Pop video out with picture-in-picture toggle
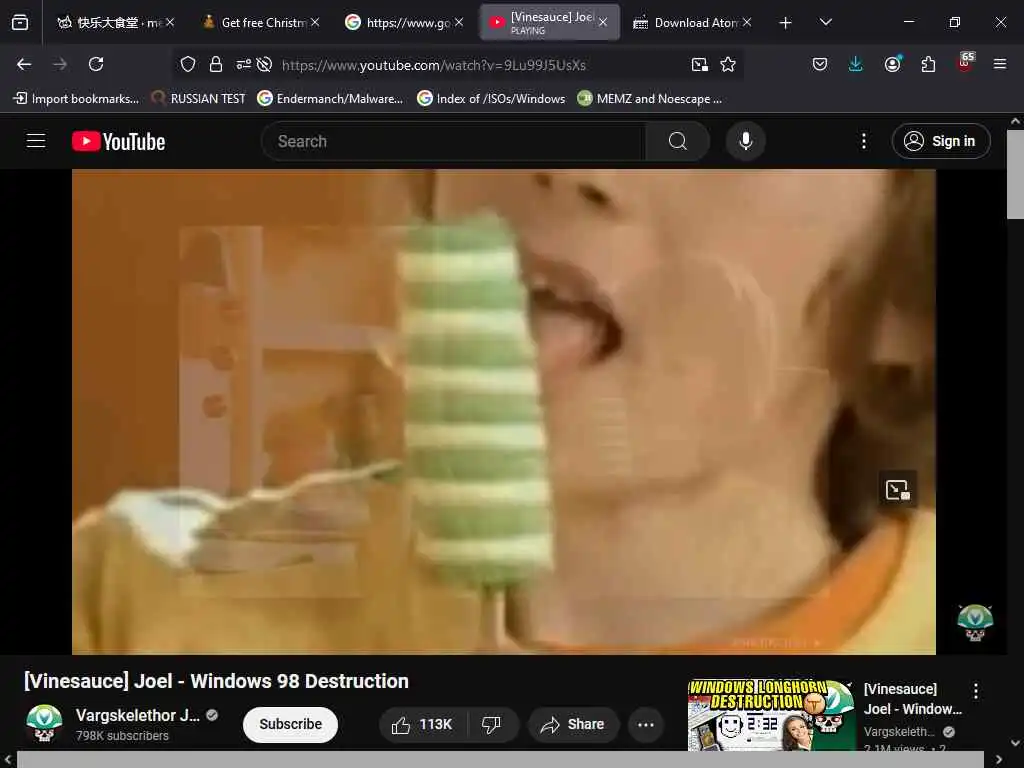This screenshot has width=1024, height=768. (x=897, y=489)
